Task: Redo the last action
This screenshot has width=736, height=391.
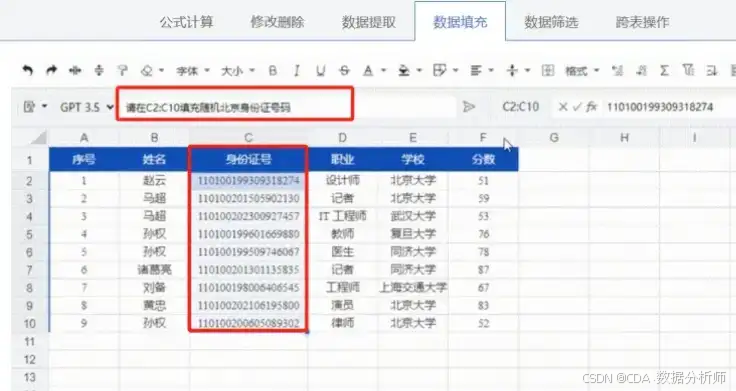Action: point(51,71)
